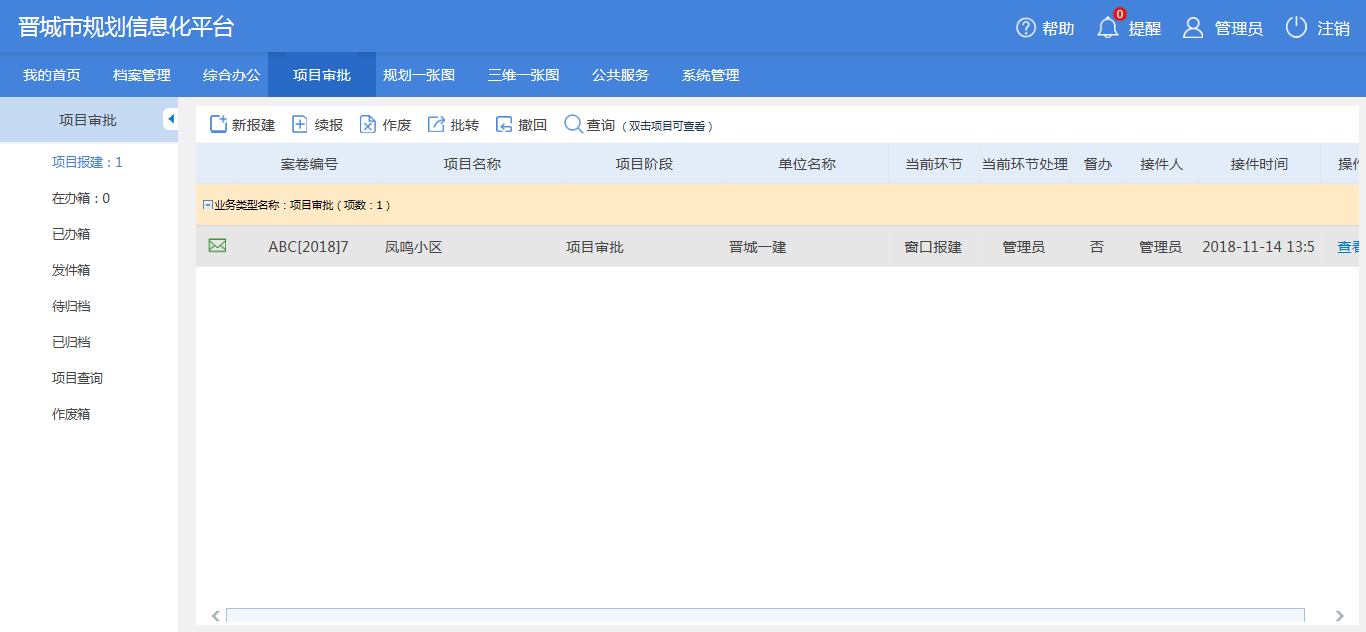Image resolution: width=1366 pixels, height=632 pixels.
Task: Click the 查看 link in project row
Action: click(1349, 247)
